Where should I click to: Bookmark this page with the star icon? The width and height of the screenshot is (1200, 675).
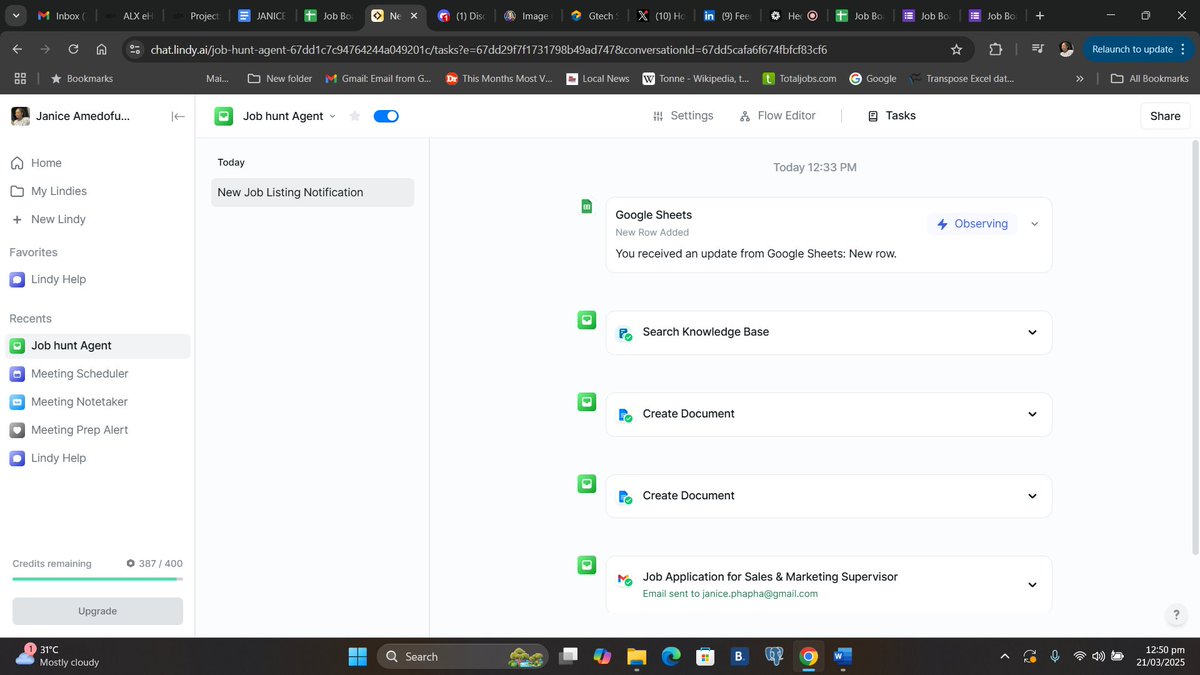click(956, 49)
